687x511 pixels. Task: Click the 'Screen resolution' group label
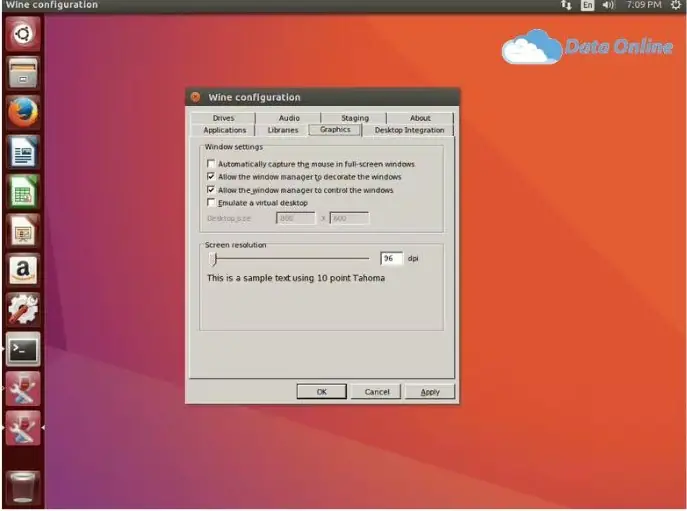pos(235,245)
